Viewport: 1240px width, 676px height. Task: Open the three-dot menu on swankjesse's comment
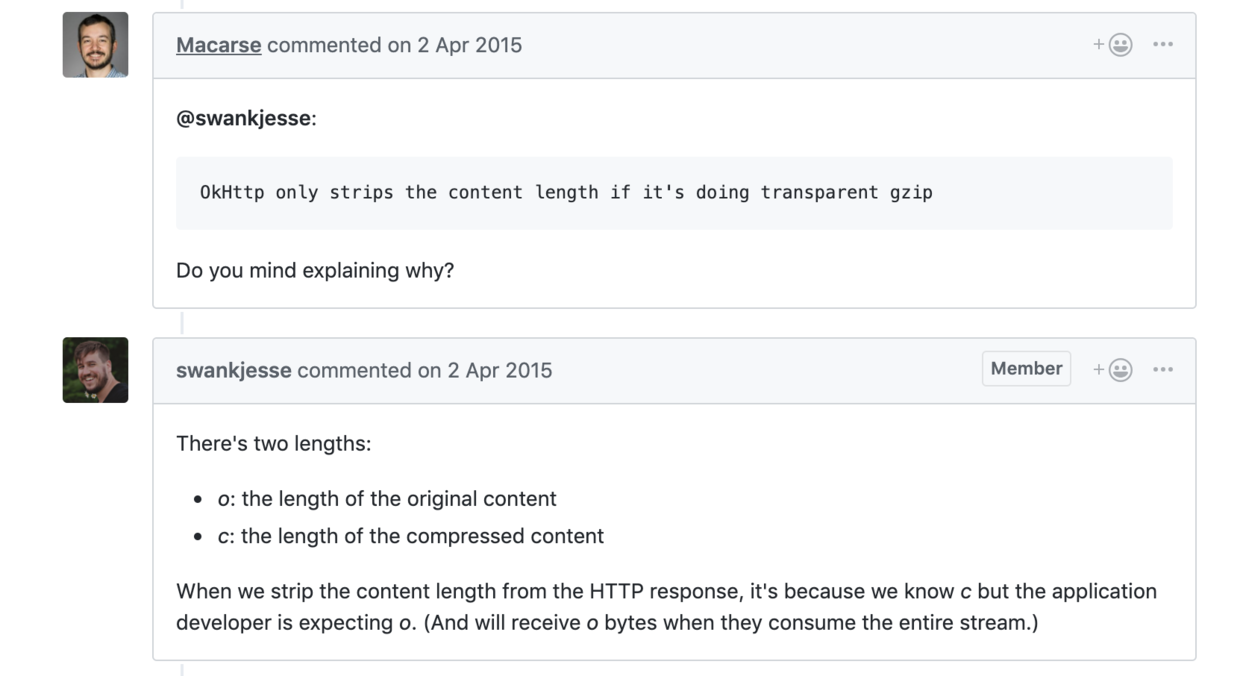pos(1163,370)
